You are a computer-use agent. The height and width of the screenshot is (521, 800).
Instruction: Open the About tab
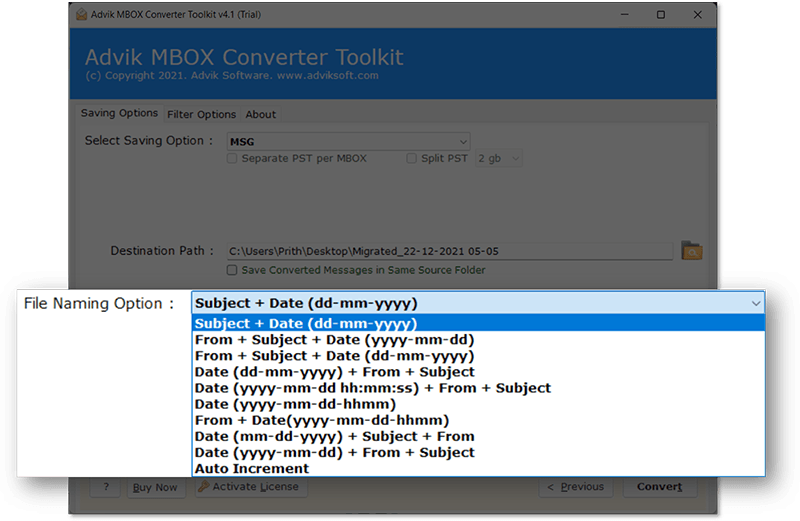(x=261, y=114)
